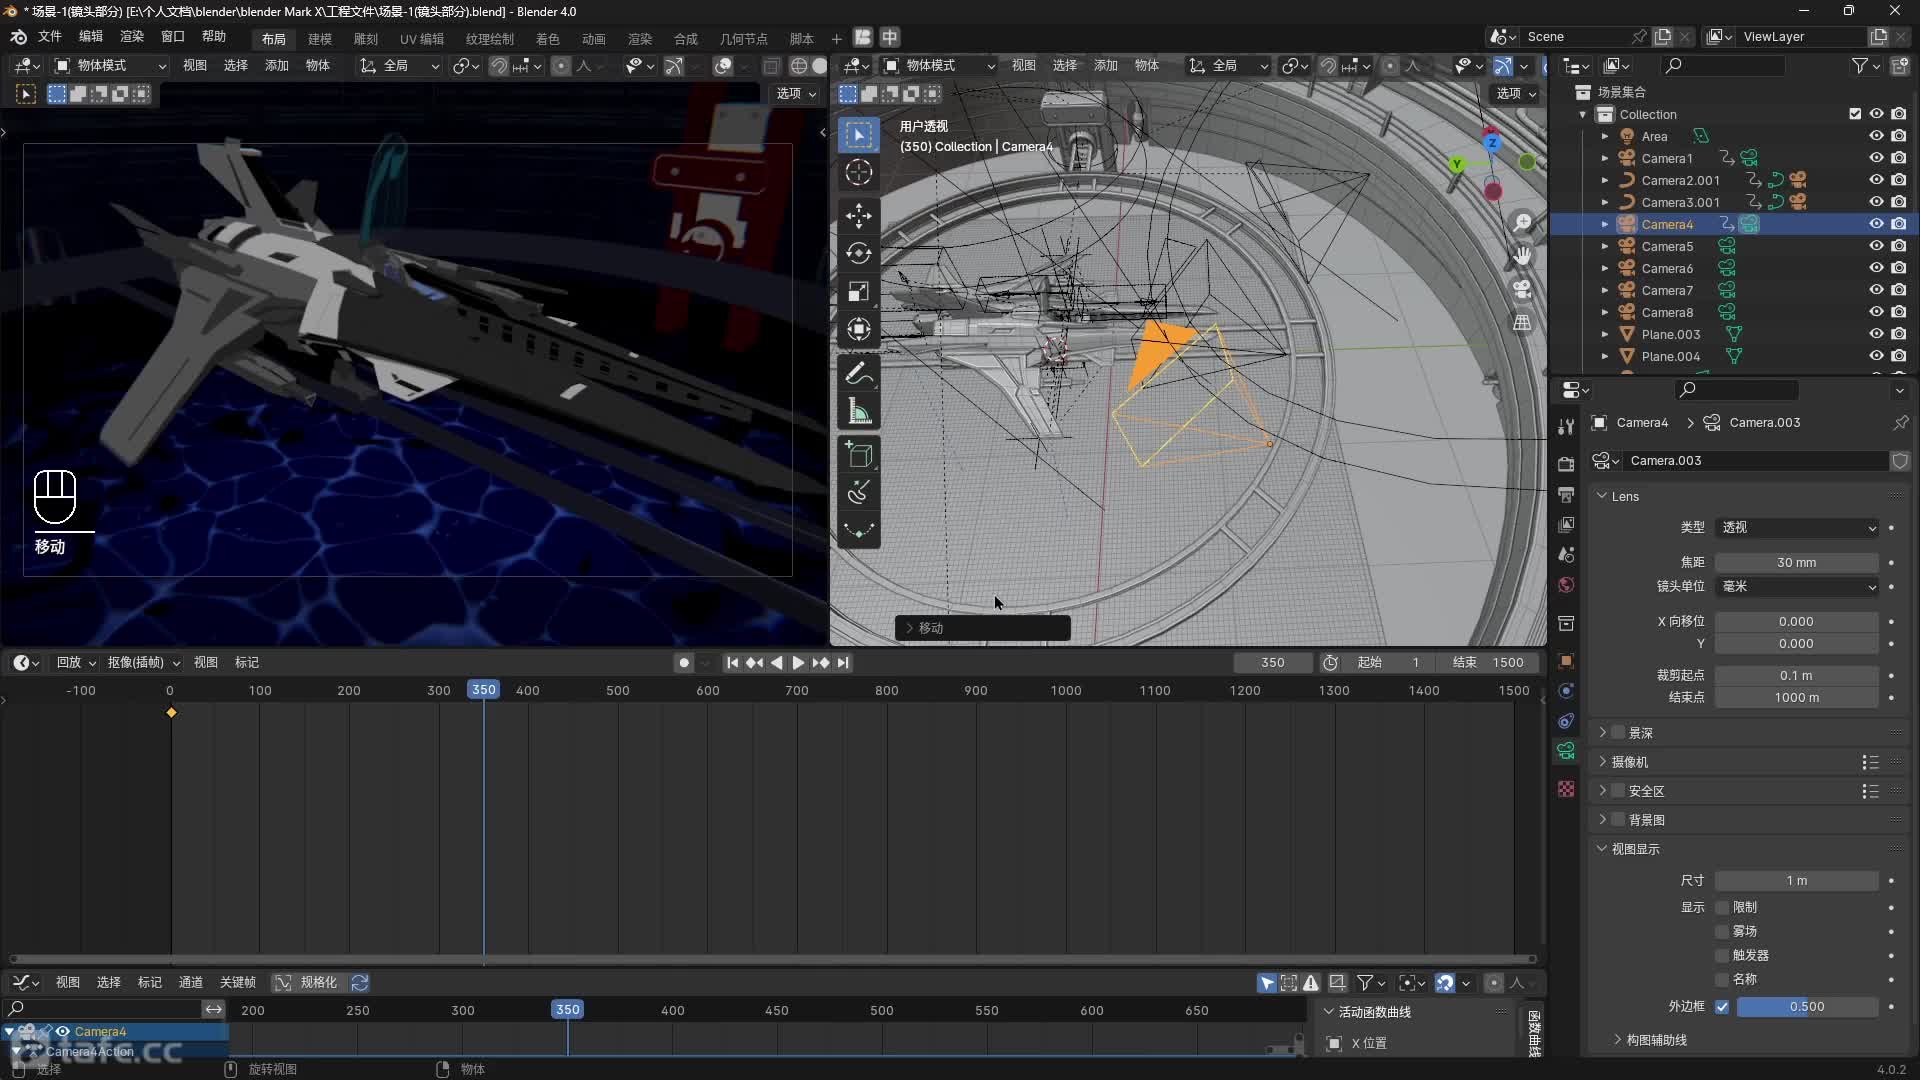The image size is (1920, 1080).
Task: Switch to the 着色 workspace tab
Action: click(x=548, y=39)
